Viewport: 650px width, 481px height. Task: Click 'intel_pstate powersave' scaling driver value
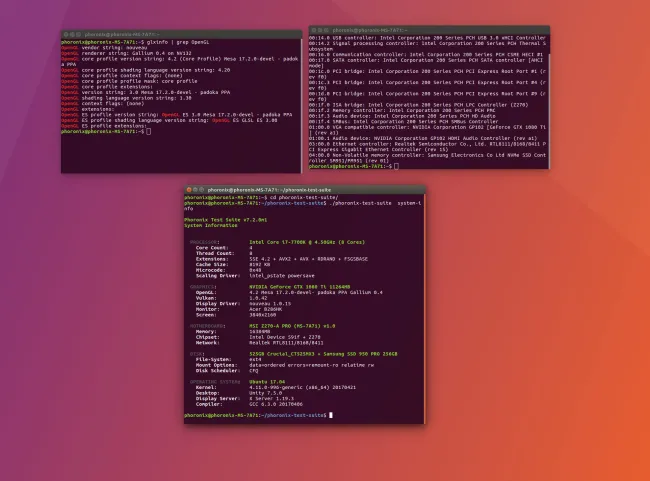click(282, 276)
